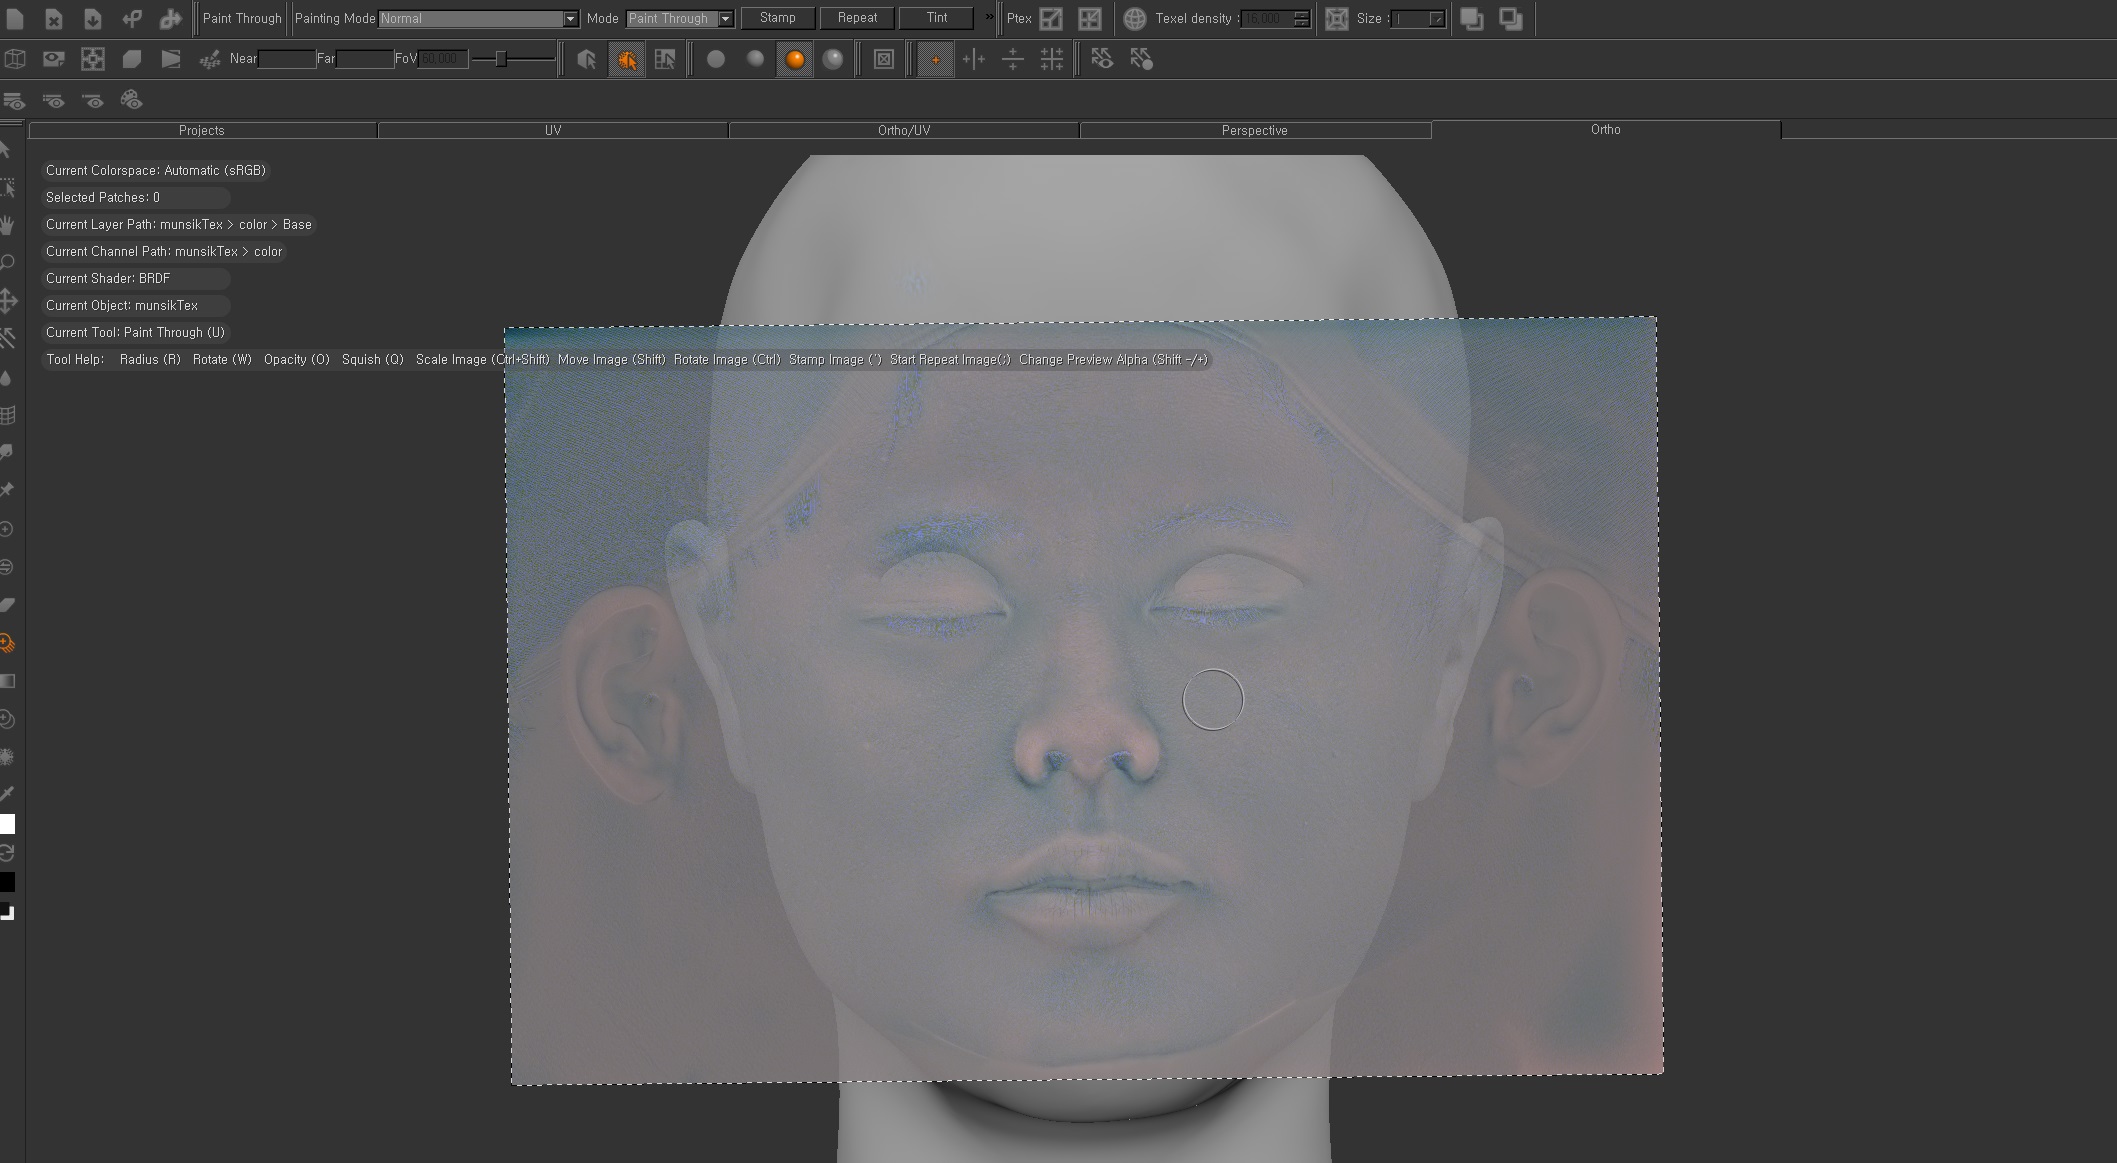The image size is (2117, 1163).
Task: Click the FoV slider handle
Action: pyautogui.click(x=501, y=60)
